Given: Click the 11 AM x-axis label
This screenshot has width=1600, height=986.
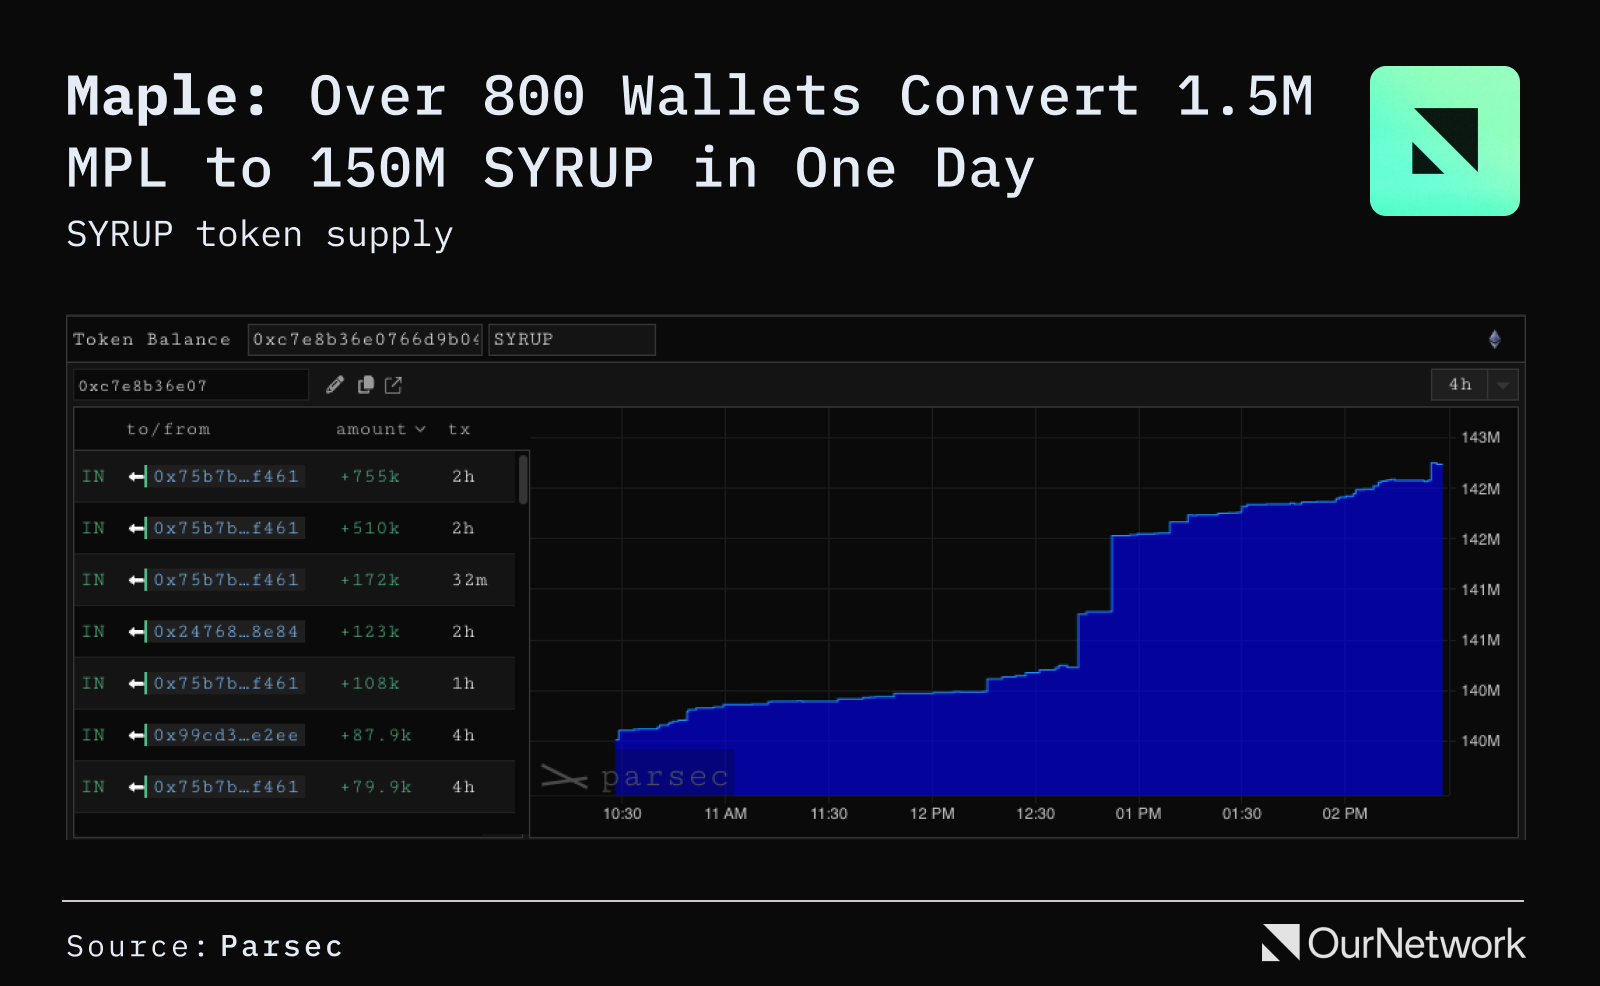Looking at the screenshot, I should [x=726, y=814].
